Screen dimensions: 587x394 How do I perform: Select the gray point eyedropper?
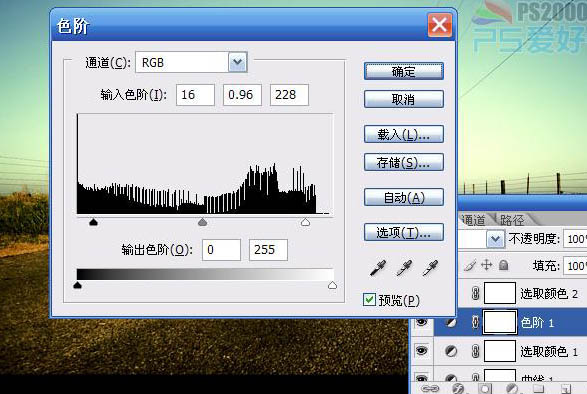tap(404, 268)
